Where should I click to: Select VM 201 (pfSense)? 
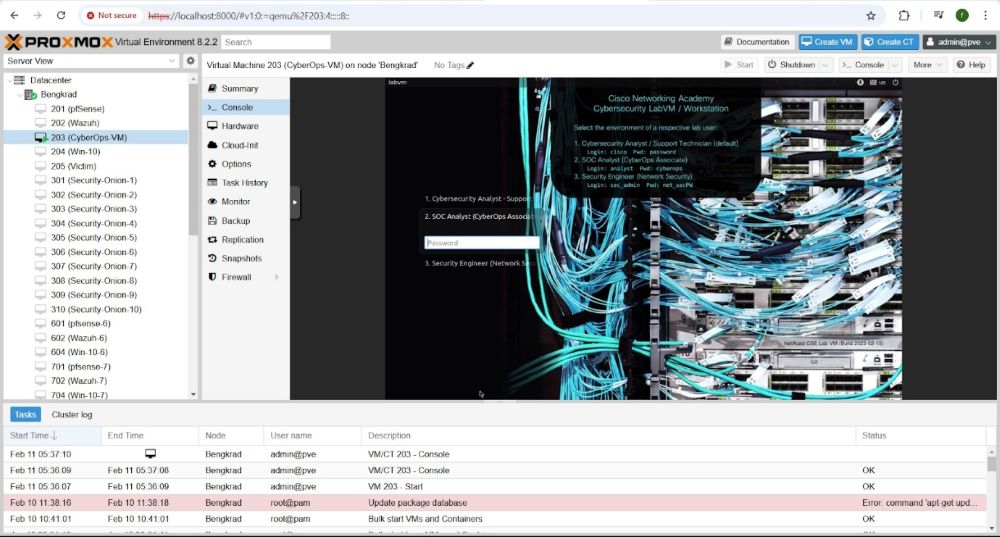(x=77, y=109)
